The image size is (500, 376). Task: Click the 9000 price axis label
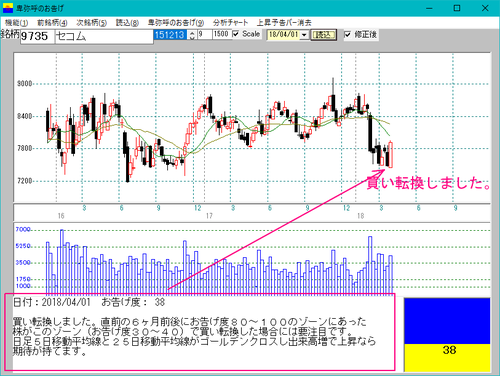click(25, 84)
